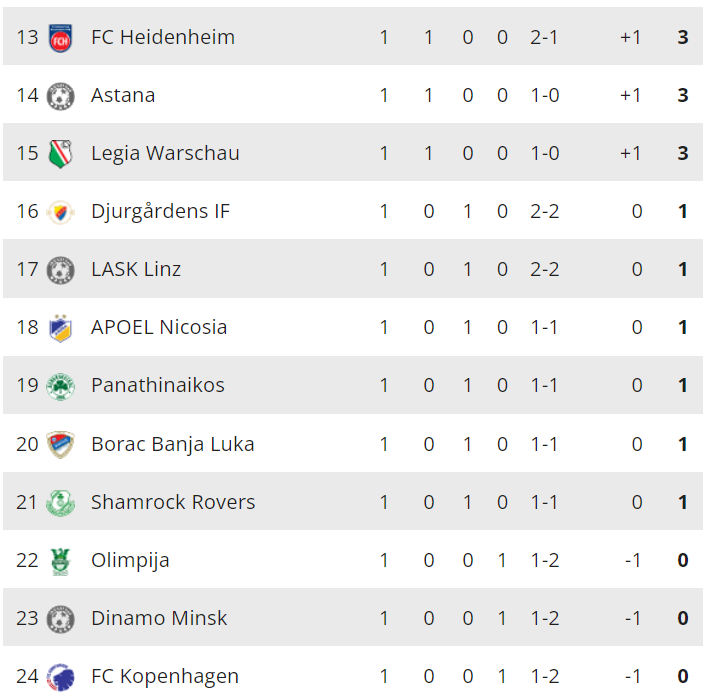This screenshot has width=704, height=698.
Task: Click the Astana placeholder ball icon
Action: pyautogui.click(x=61, y=96)
